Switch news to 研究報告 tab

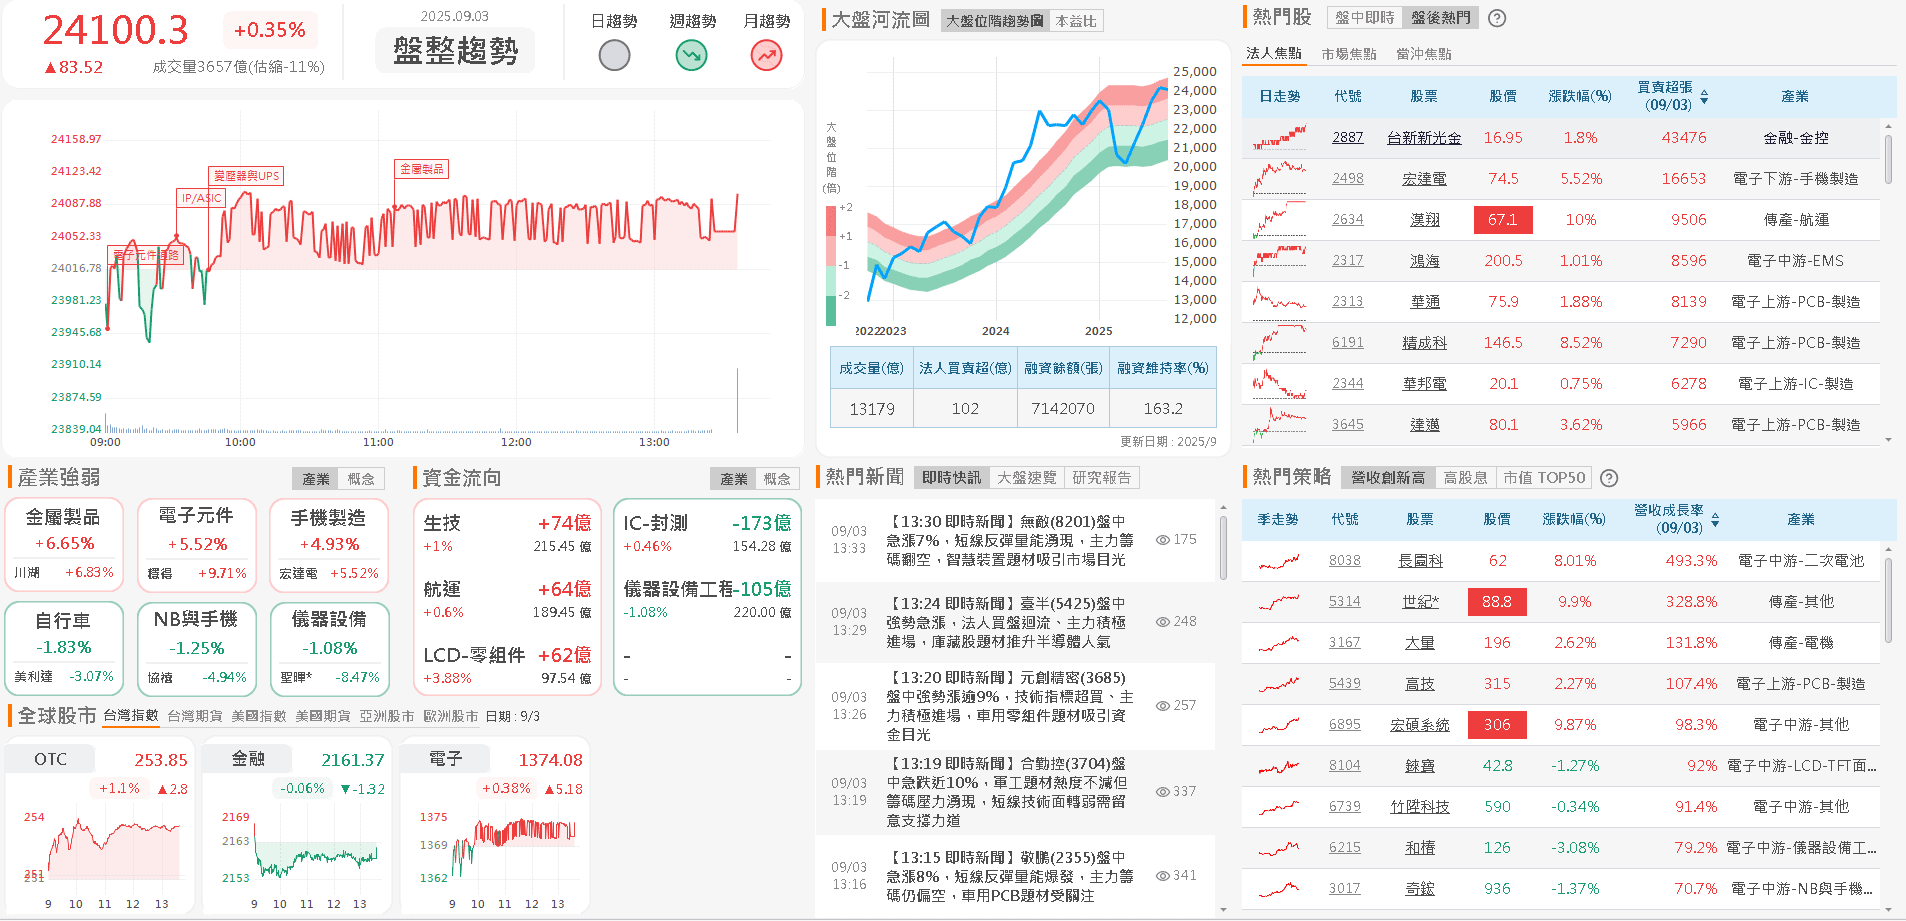(x=1102, y=478)
